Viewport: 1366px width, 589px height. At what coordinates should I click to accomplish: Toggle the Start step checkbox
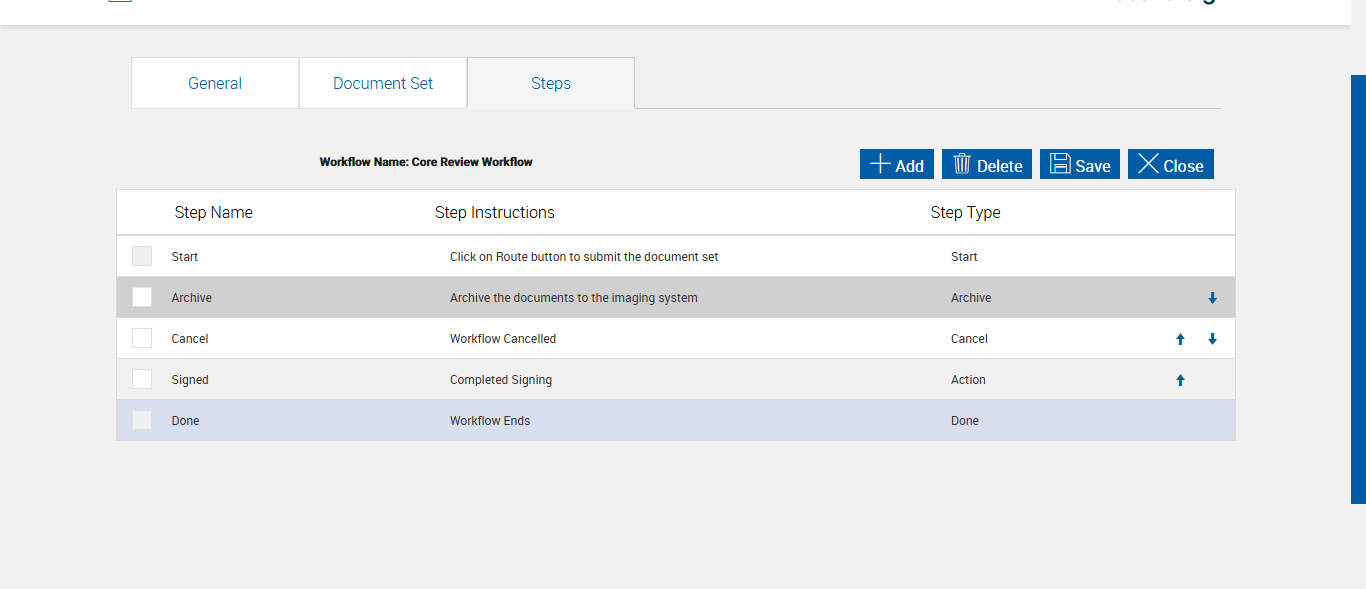142,256
